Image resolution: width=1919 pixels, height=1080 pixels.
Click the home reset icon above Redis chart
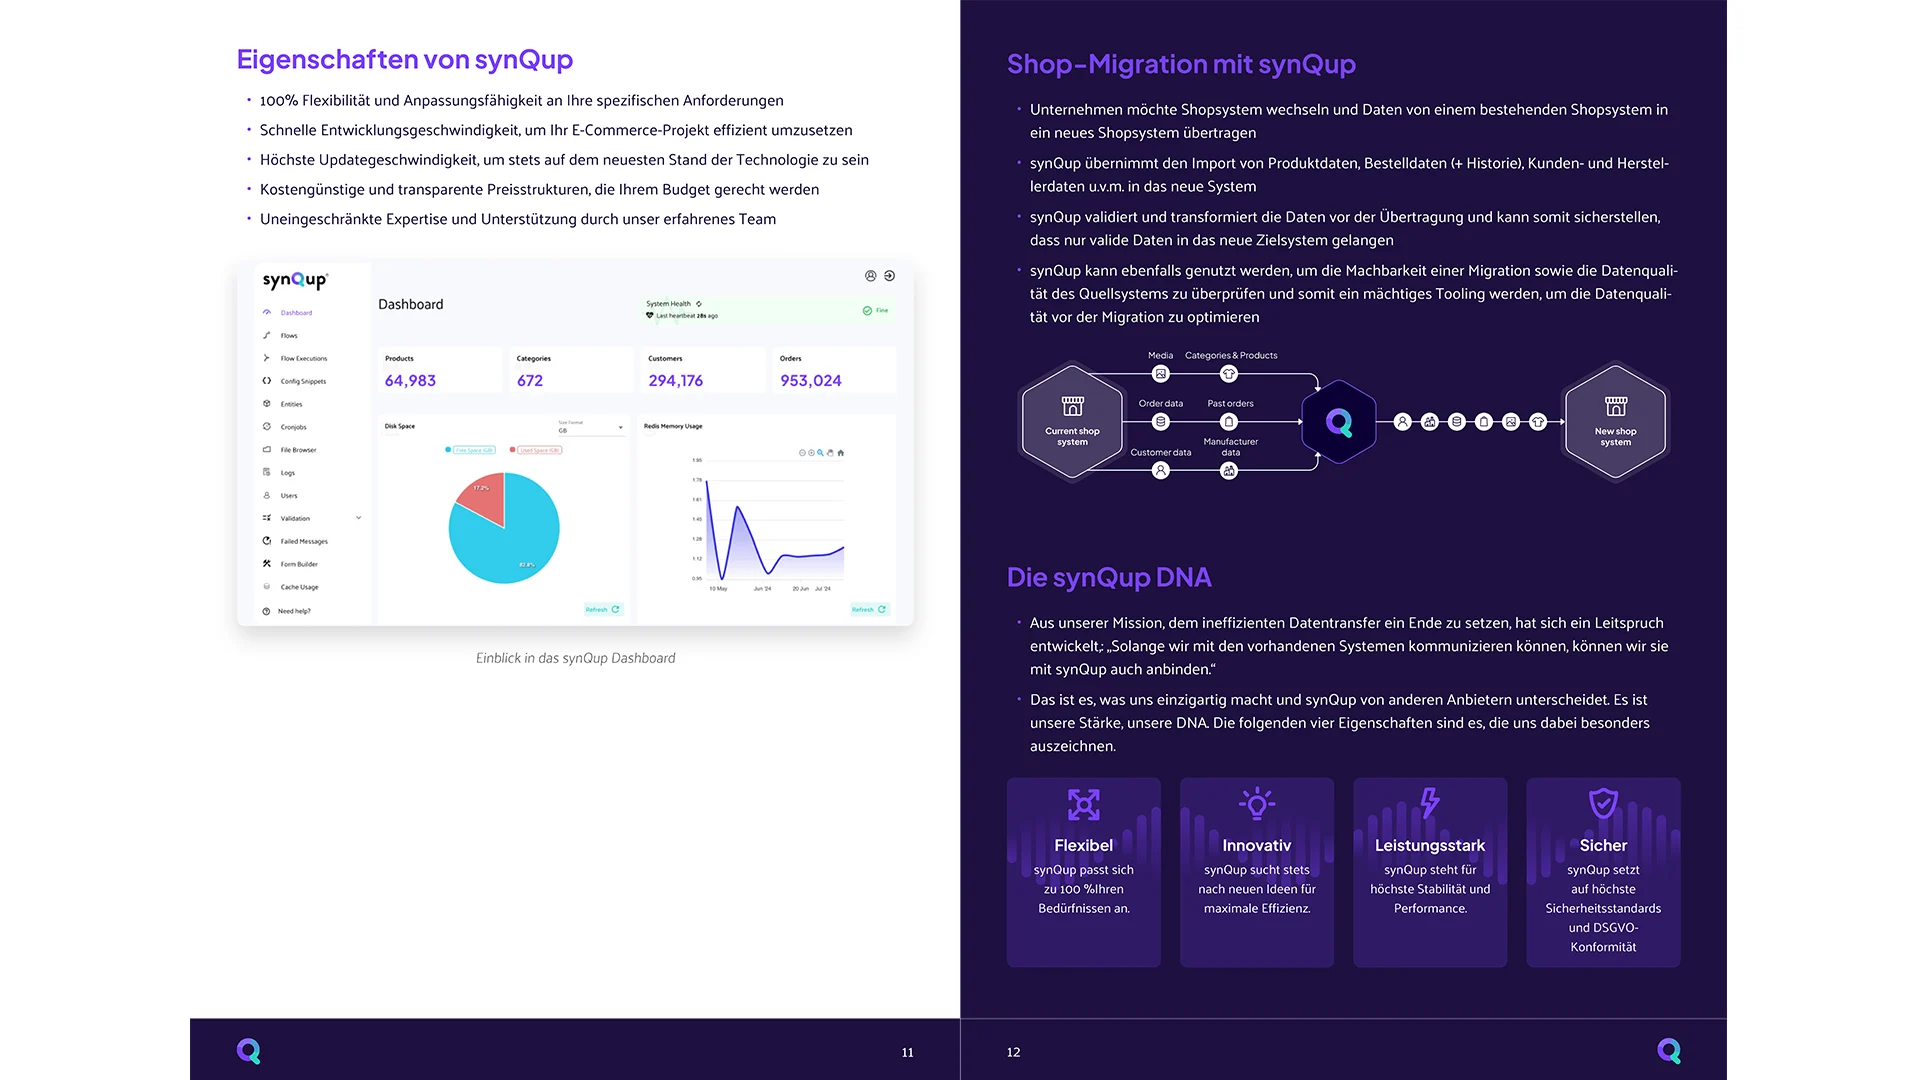[840, 453]
